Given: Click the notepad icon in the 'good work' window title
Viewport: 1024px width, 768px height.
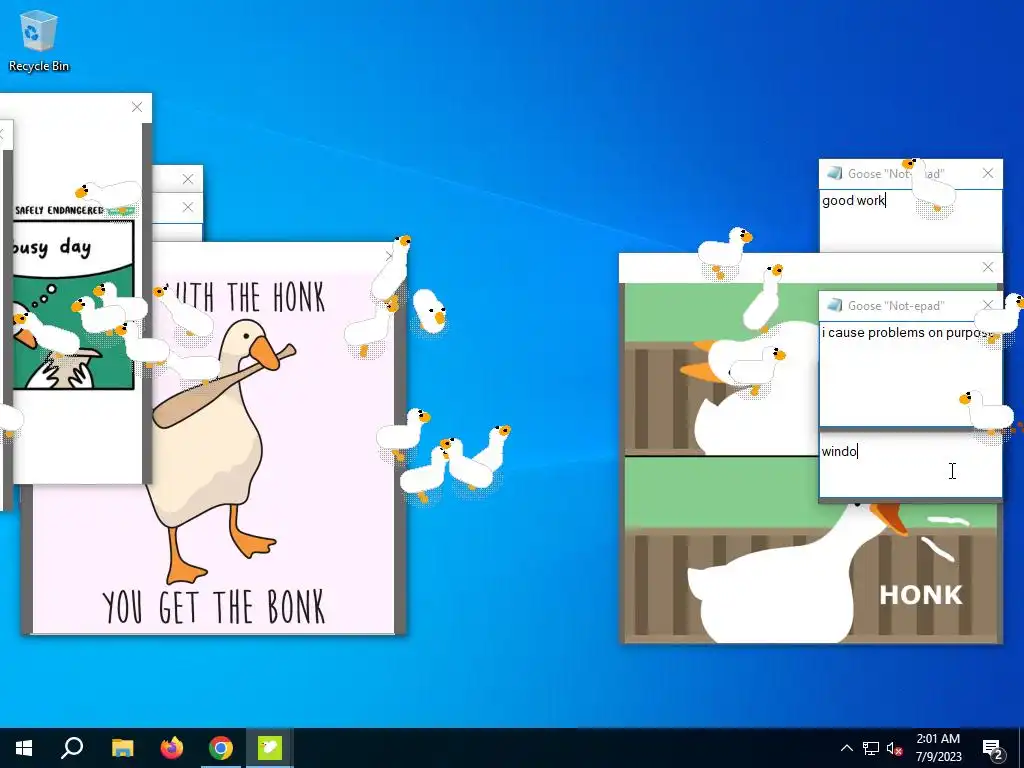Looking at the screenshot, I should pyautogui.click(x=834, y=173).
